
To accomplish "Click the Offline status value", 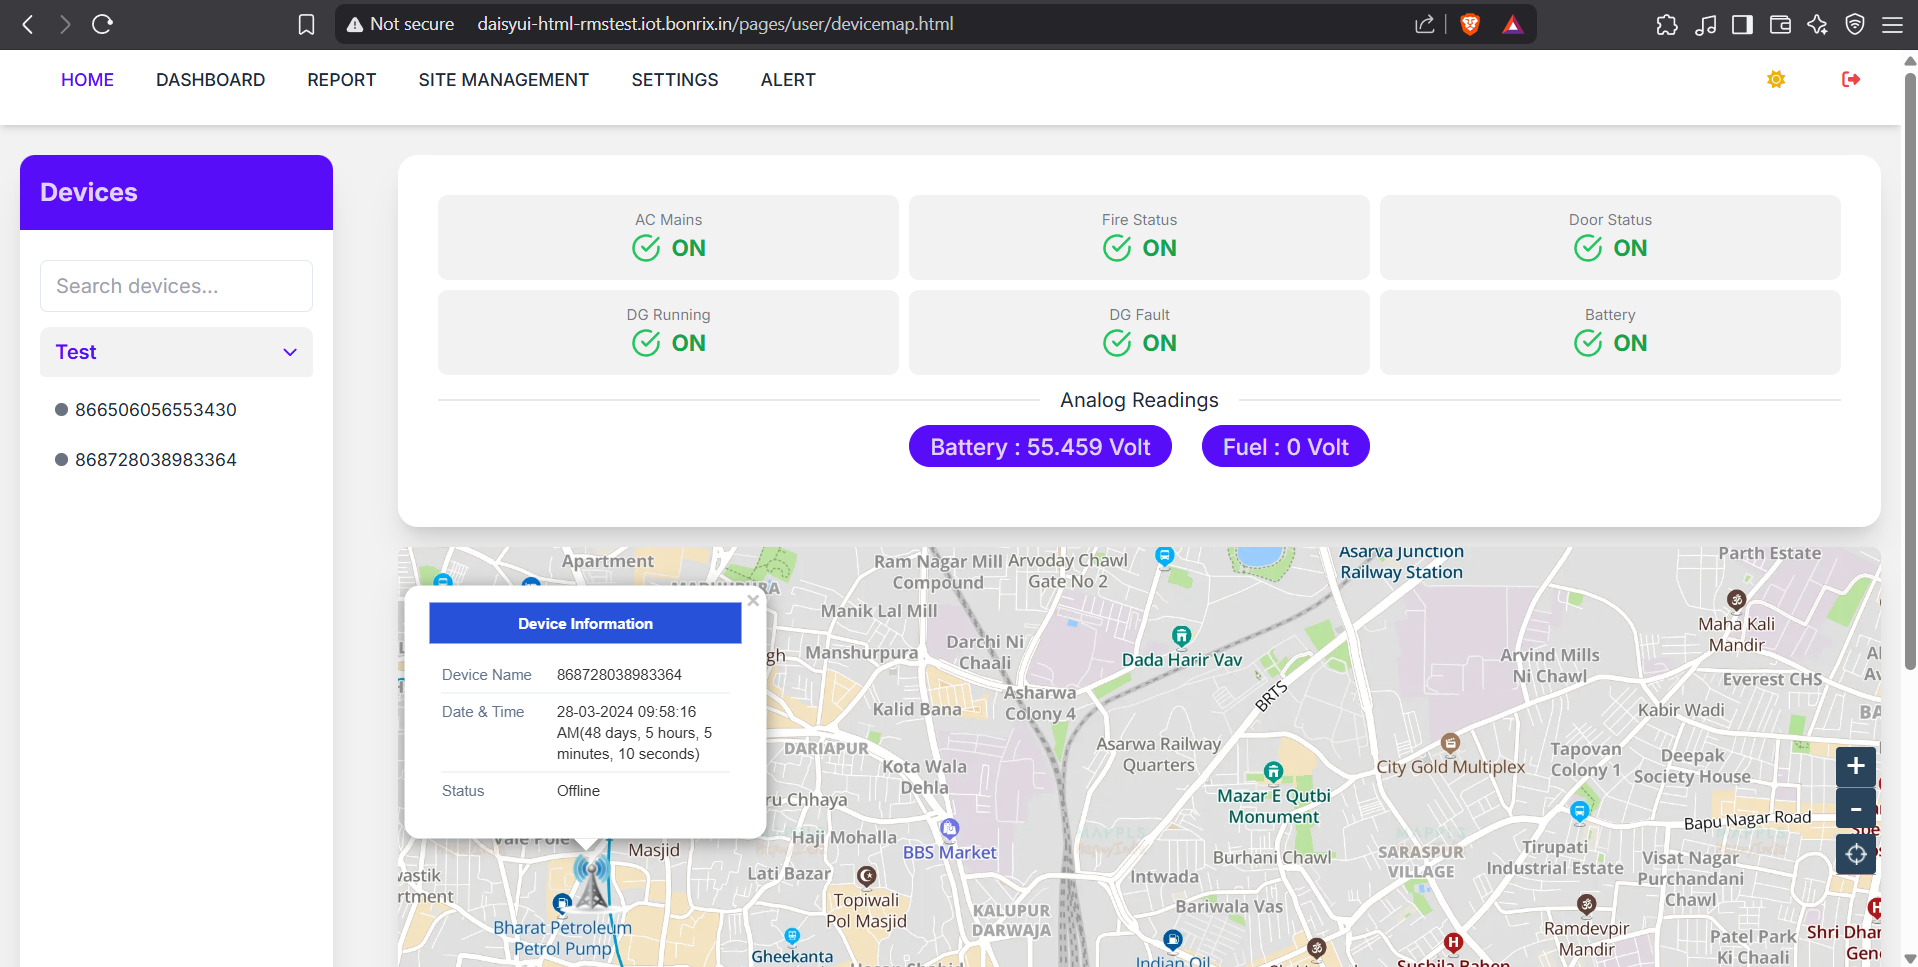I will [578, 791].
